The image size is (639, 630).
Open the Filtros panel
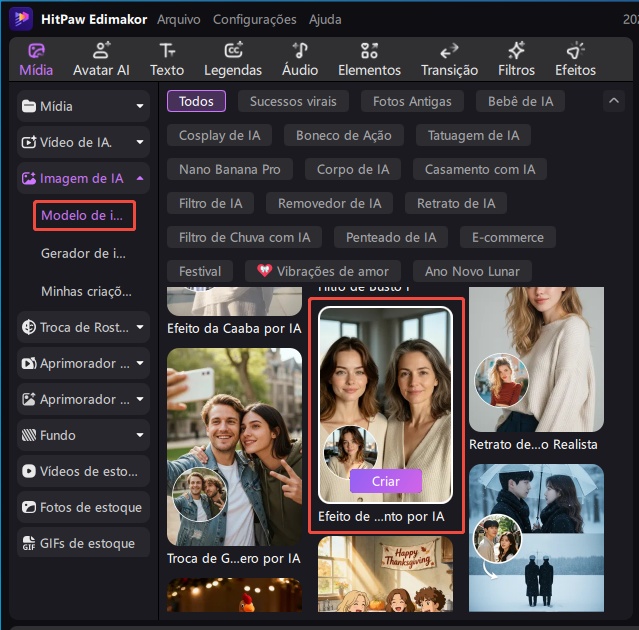tap(517, 59)
